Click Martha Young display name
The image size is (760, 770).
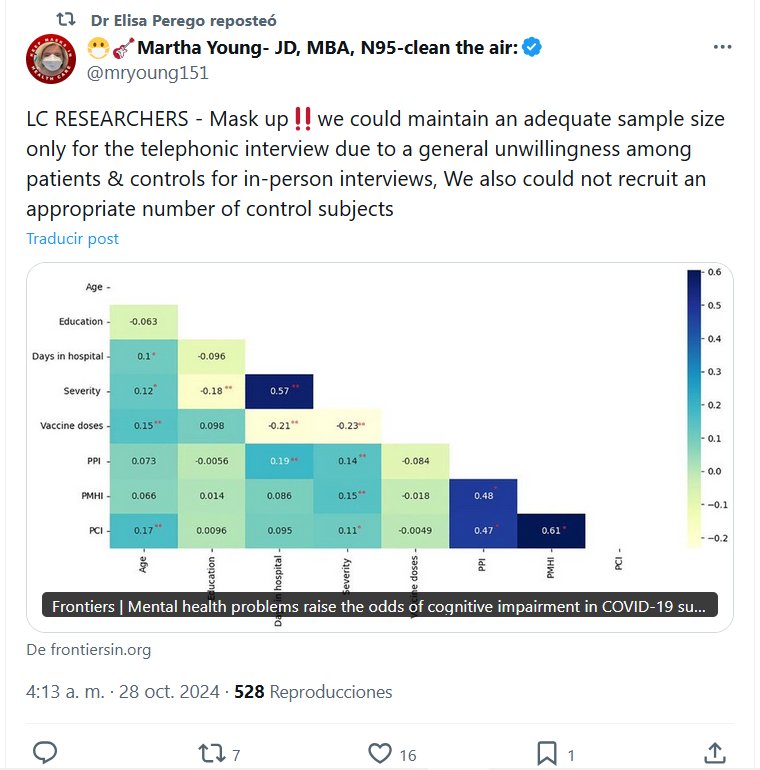click(326, 48)
